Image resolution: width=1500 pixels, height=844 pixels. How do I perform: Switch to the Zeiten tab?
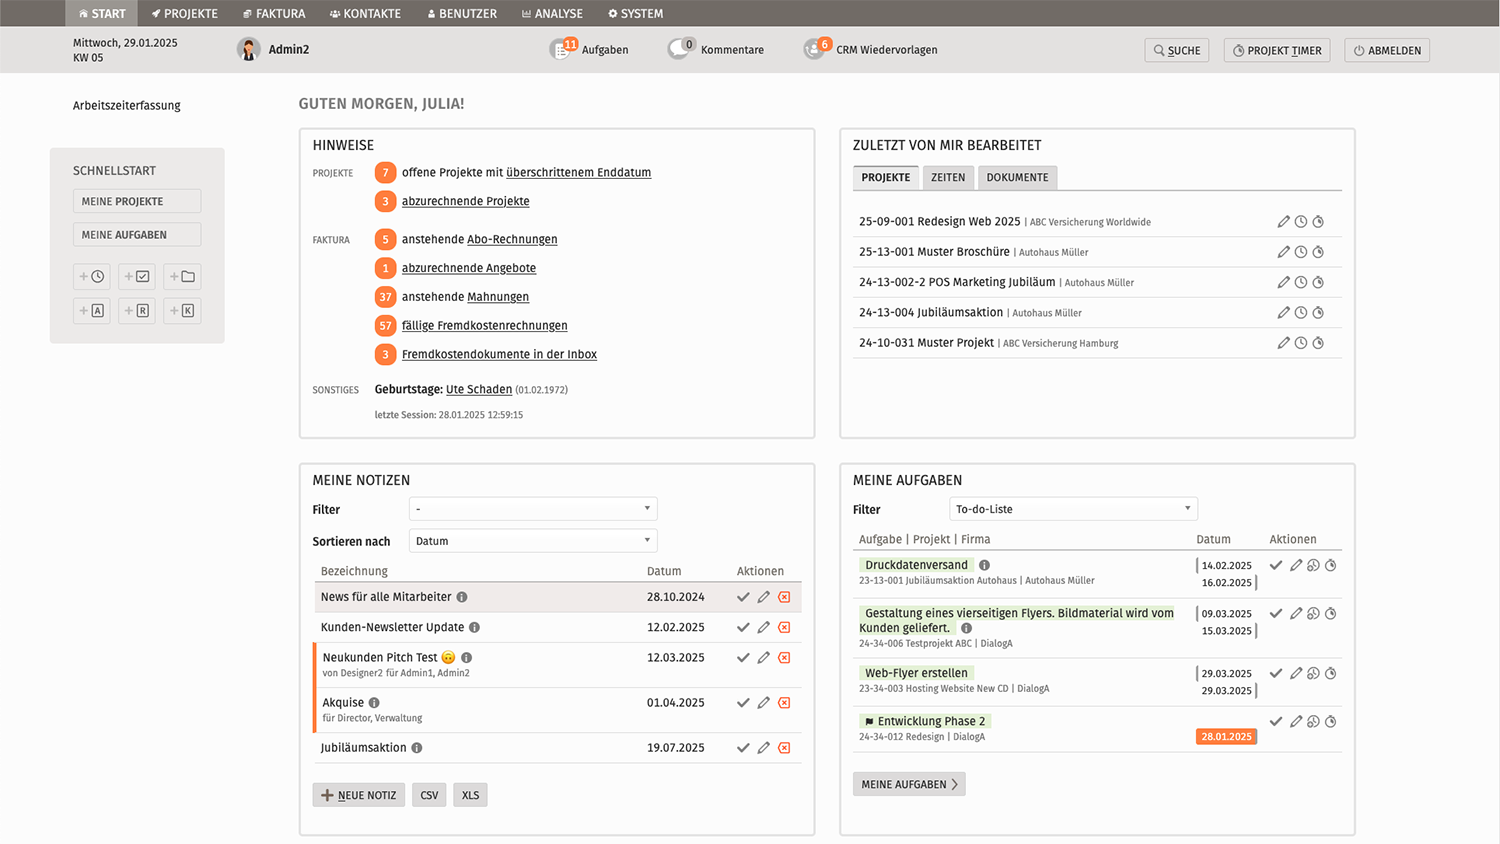coord(948,178)
